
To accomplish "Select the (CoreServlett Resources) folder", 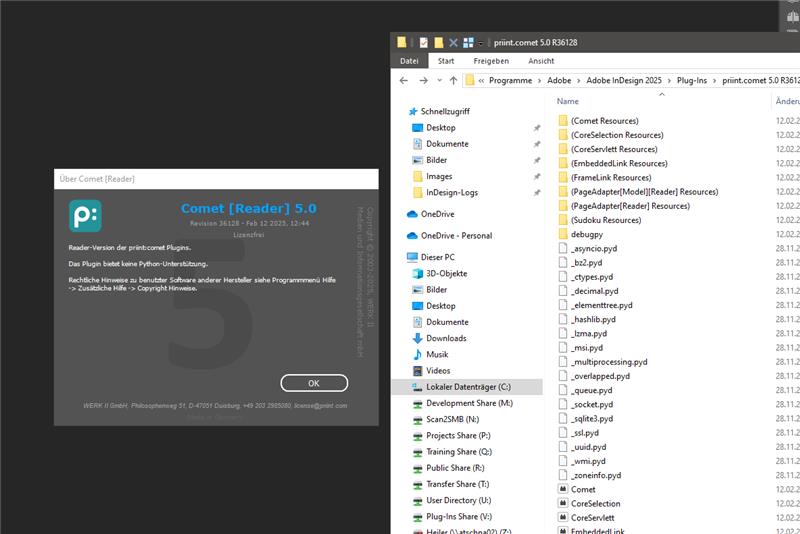I will tap(614, 149).
